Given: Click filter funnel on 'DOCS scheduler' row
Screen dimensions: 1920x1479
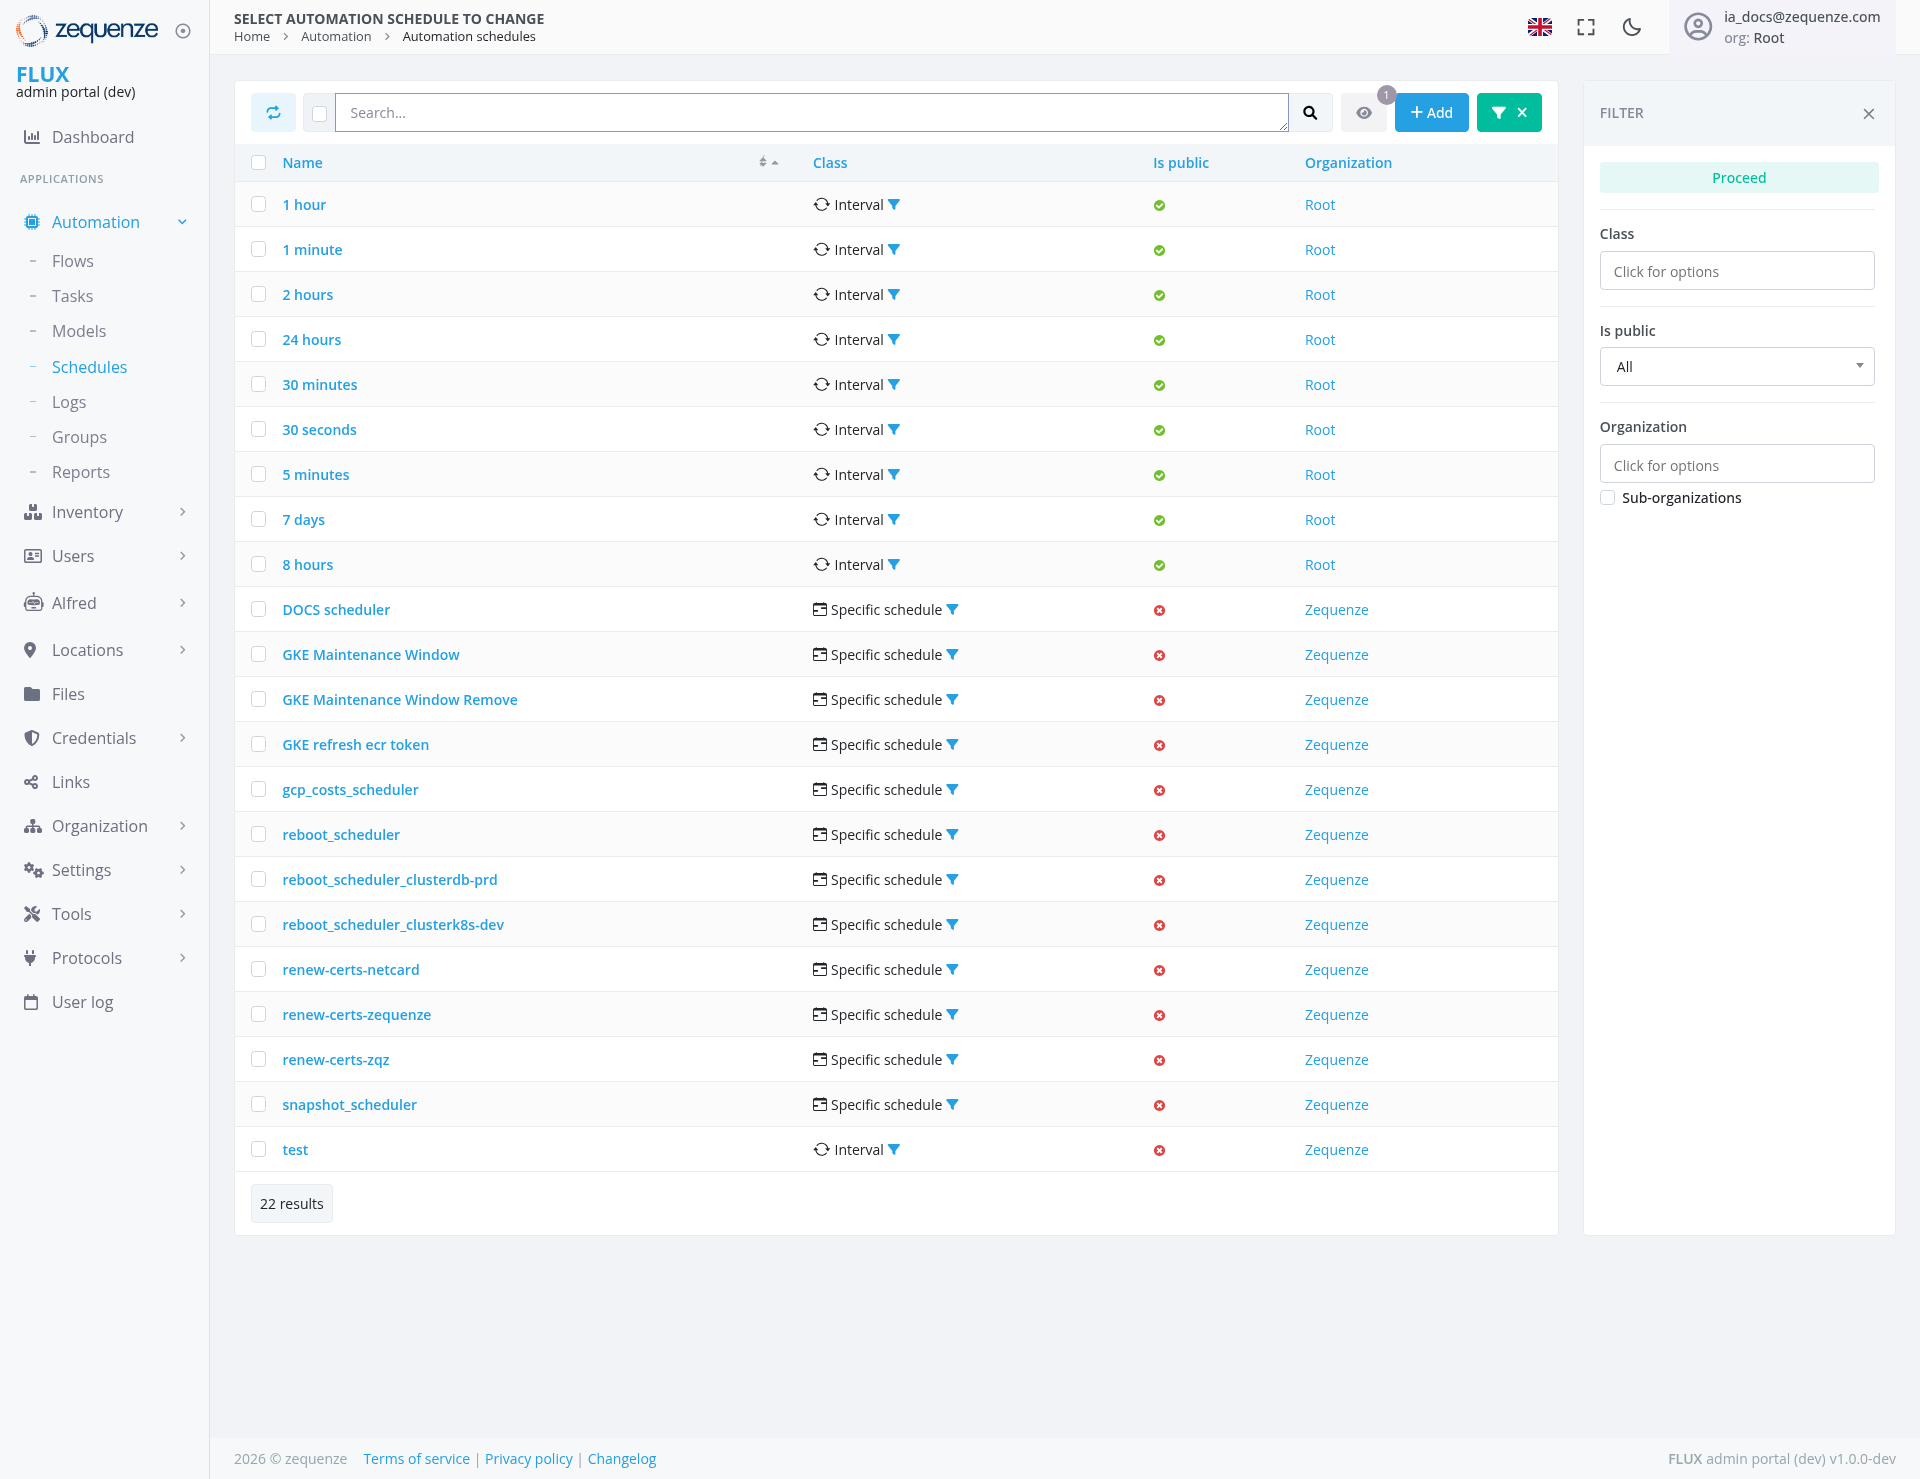Looking at the screenshot, I should (x=953, y=610).
